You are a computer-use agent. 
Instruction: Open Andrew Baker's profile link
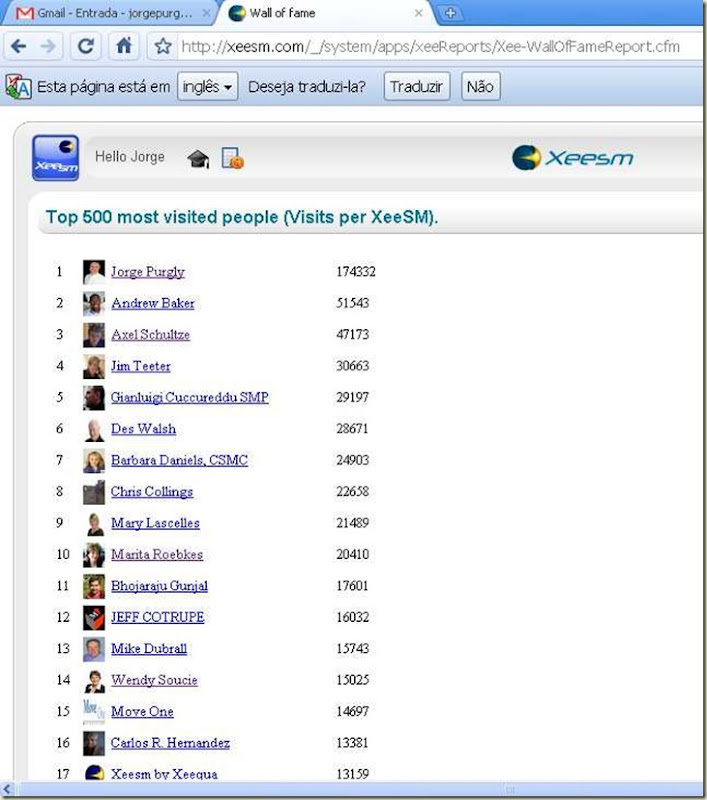[153, 303]
